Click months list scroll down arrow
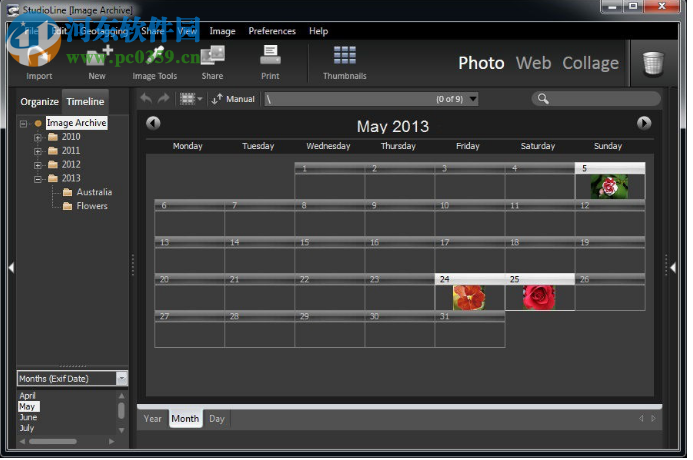The image size is (693, 460). pyautogui.click(x=122, y=430)
